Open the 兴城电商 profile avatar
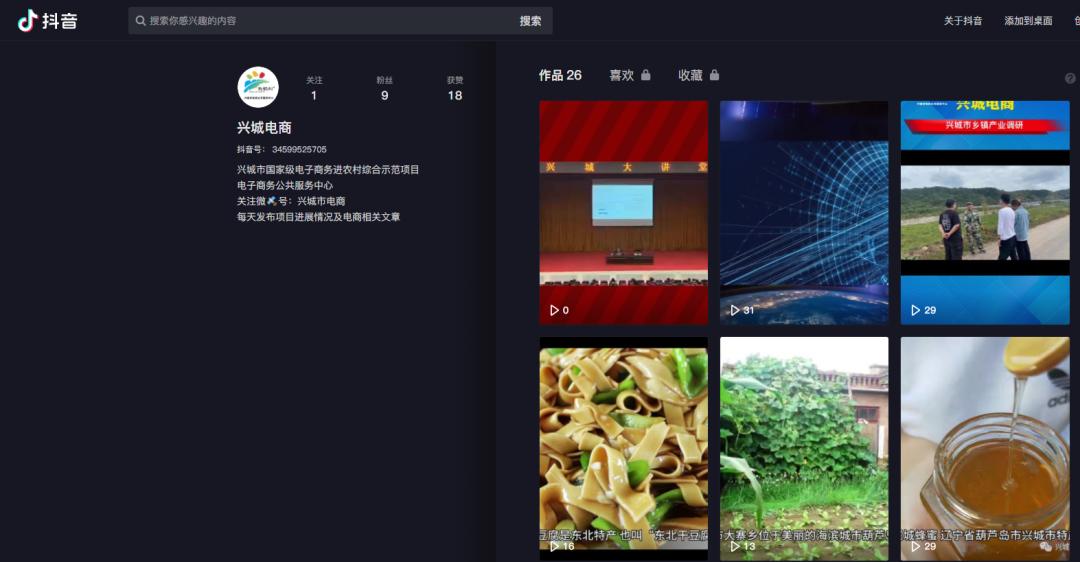This screenshot has height=562, width=1080. pos(258,87)
